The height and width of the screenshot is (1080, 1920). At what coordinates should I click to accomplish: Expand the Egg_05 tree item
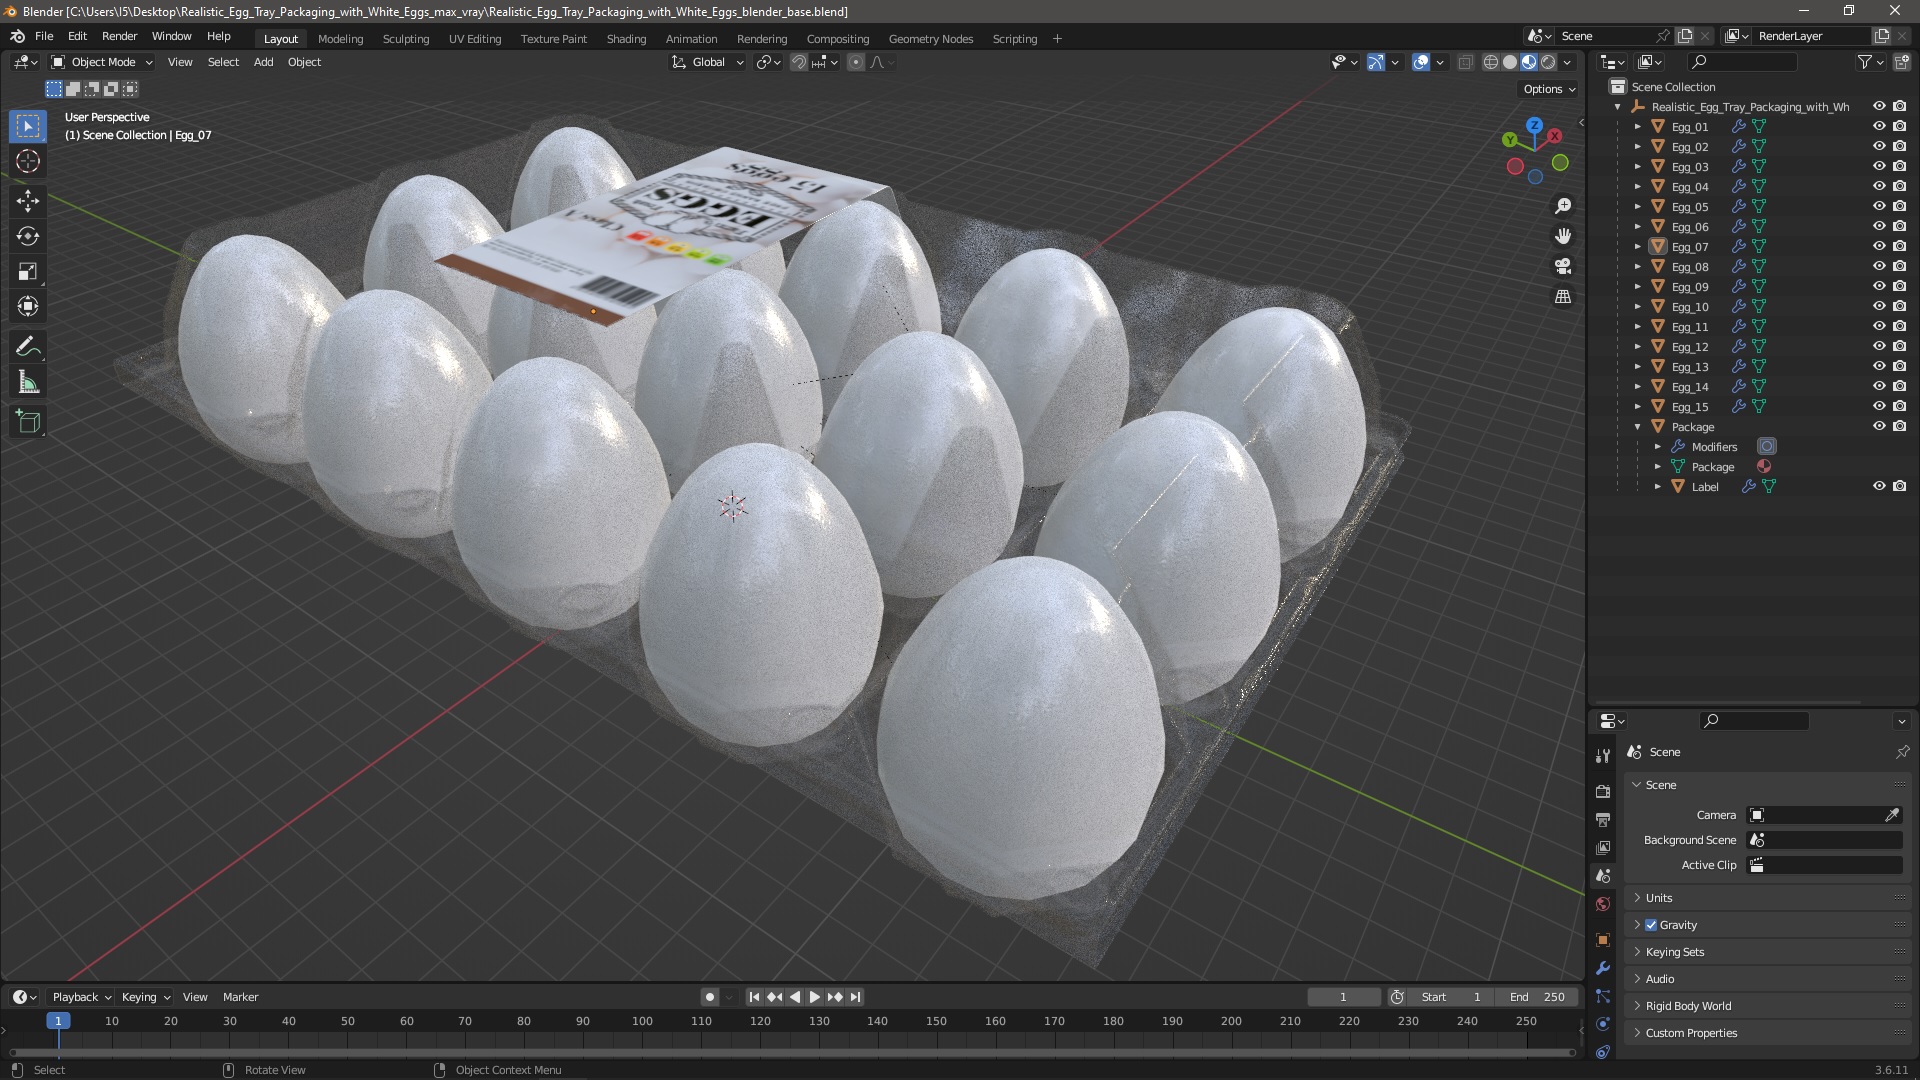coord(1637,207)
